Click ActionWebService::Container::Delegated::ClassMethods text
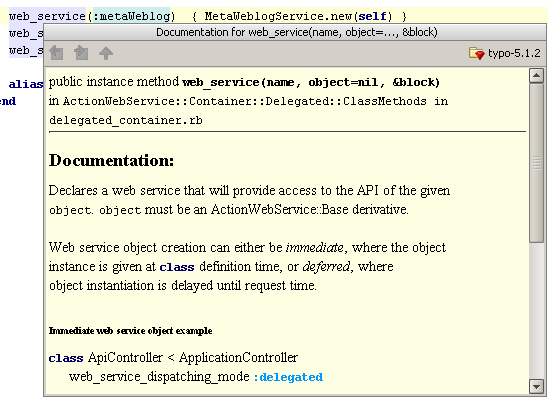This screenshot has height=399, width=548. tap(245, 101)
